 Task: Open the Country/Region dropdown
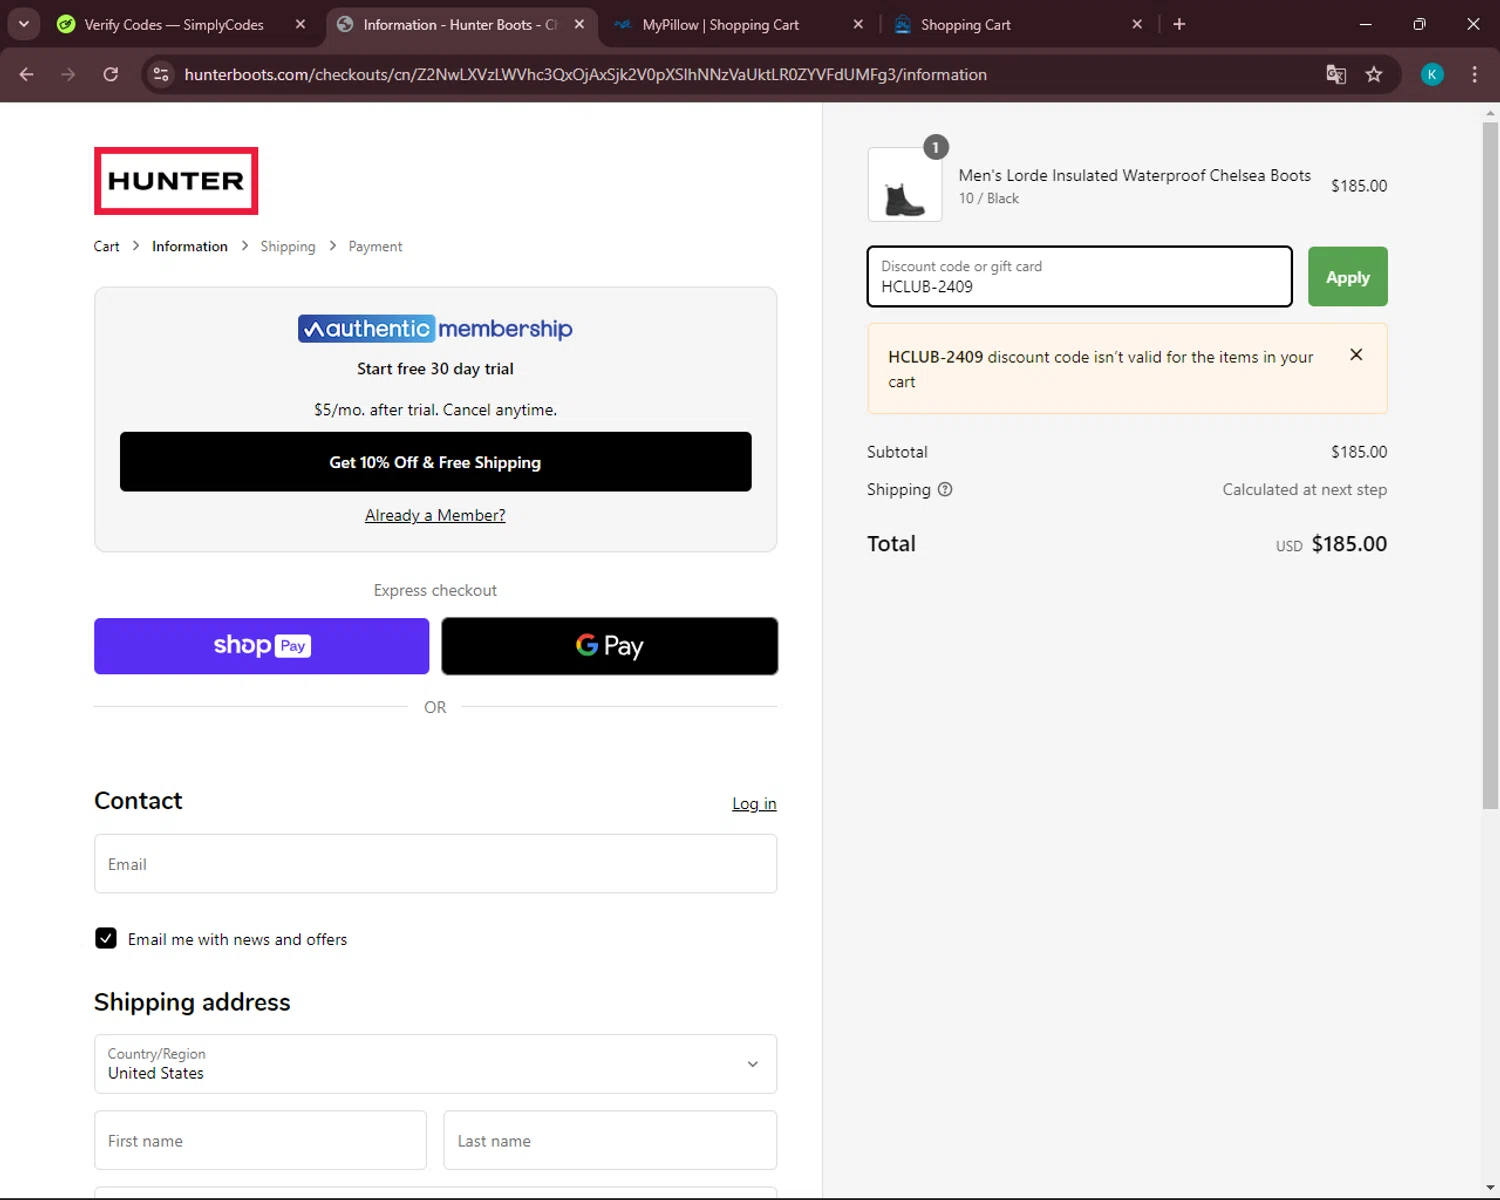pyautogui.click(x=435, y=1064)
